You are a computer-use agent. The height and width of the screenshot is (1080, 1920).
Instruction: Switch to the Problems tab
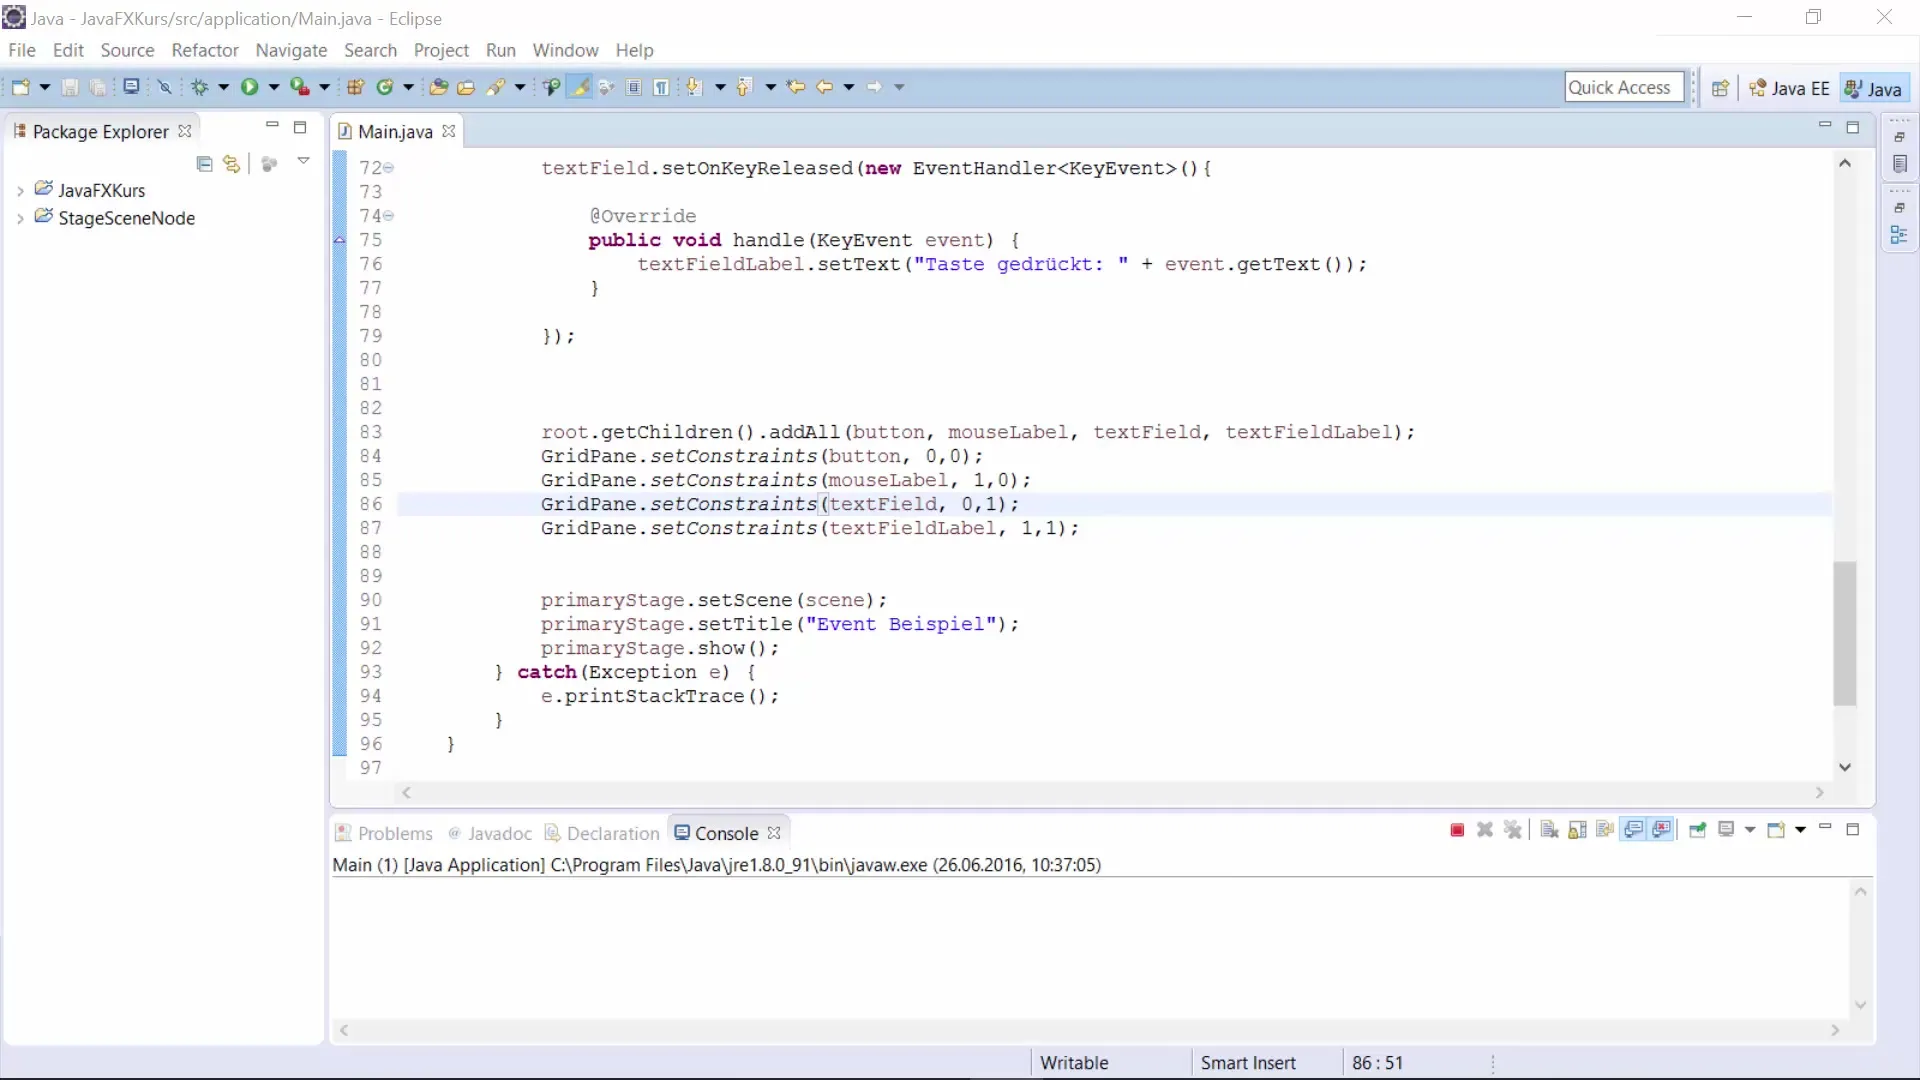pyautogui.click(x=384, y=833)
